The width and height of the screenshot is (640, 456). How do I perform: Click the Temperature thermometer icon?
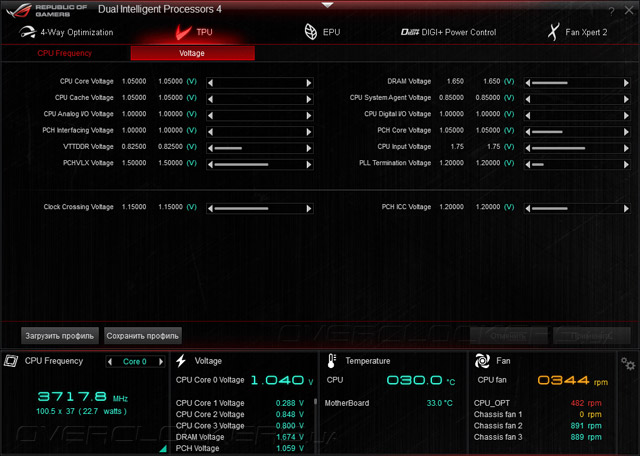point(331,361)
